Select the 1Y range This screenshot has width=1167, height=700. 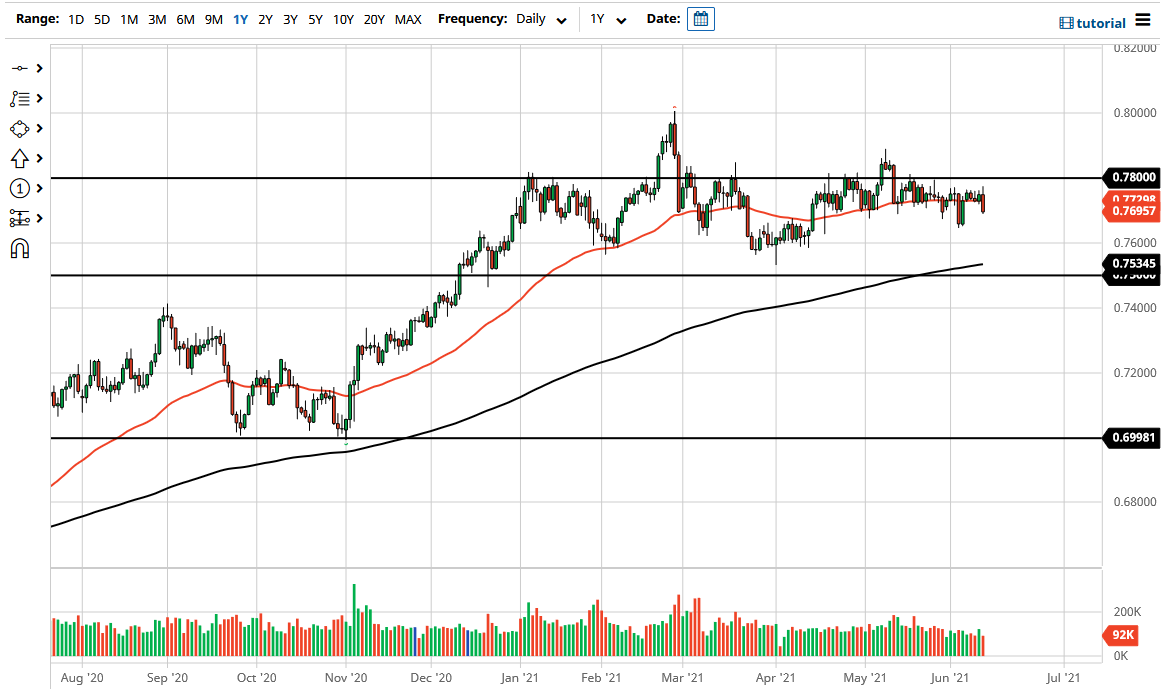(240, 19)
